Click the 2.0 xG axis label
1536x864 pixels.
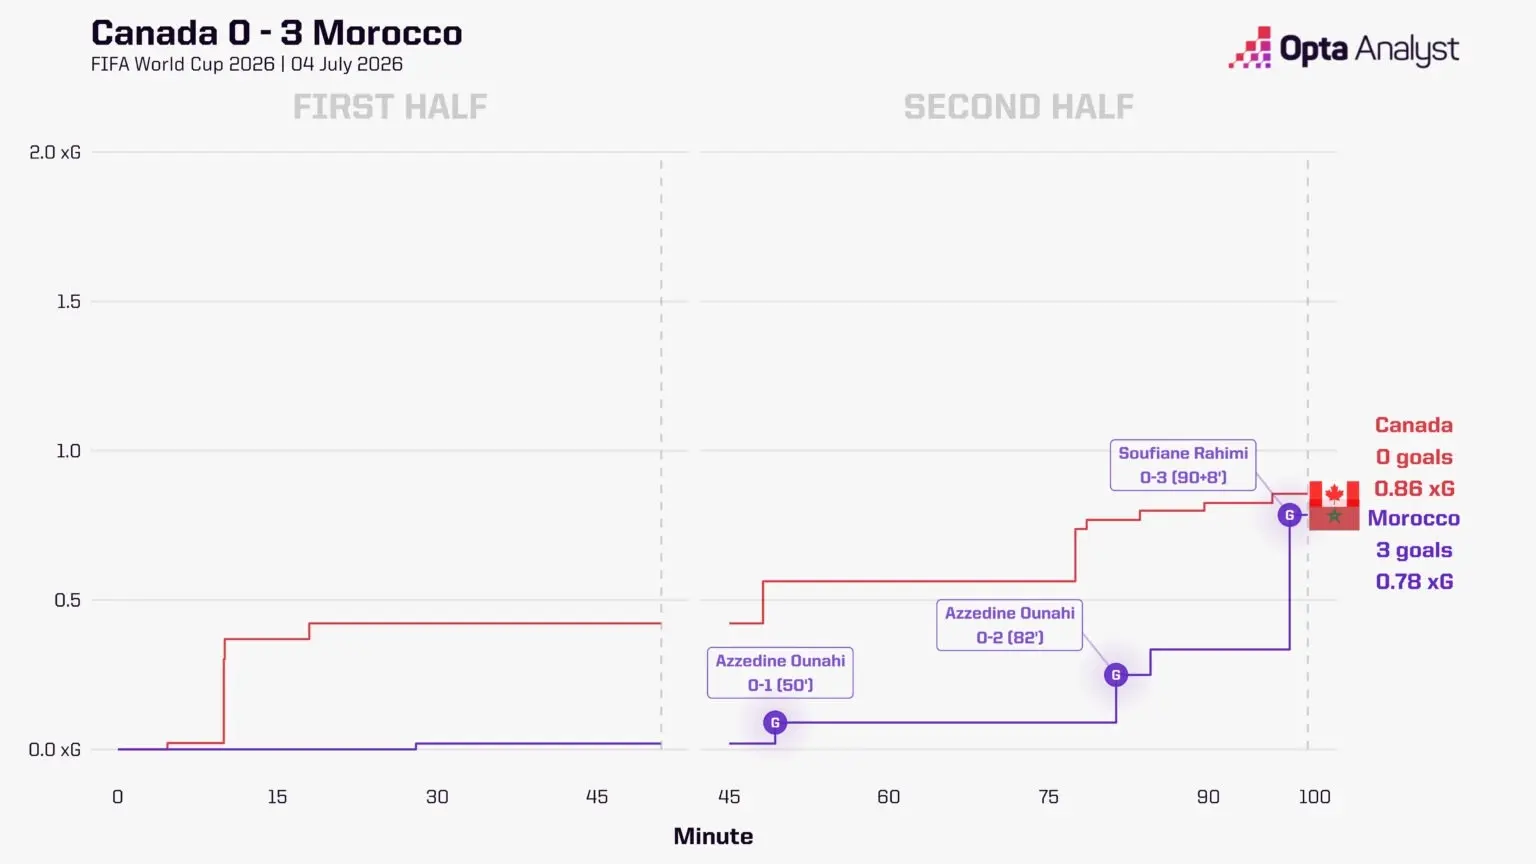click(55, 152)
